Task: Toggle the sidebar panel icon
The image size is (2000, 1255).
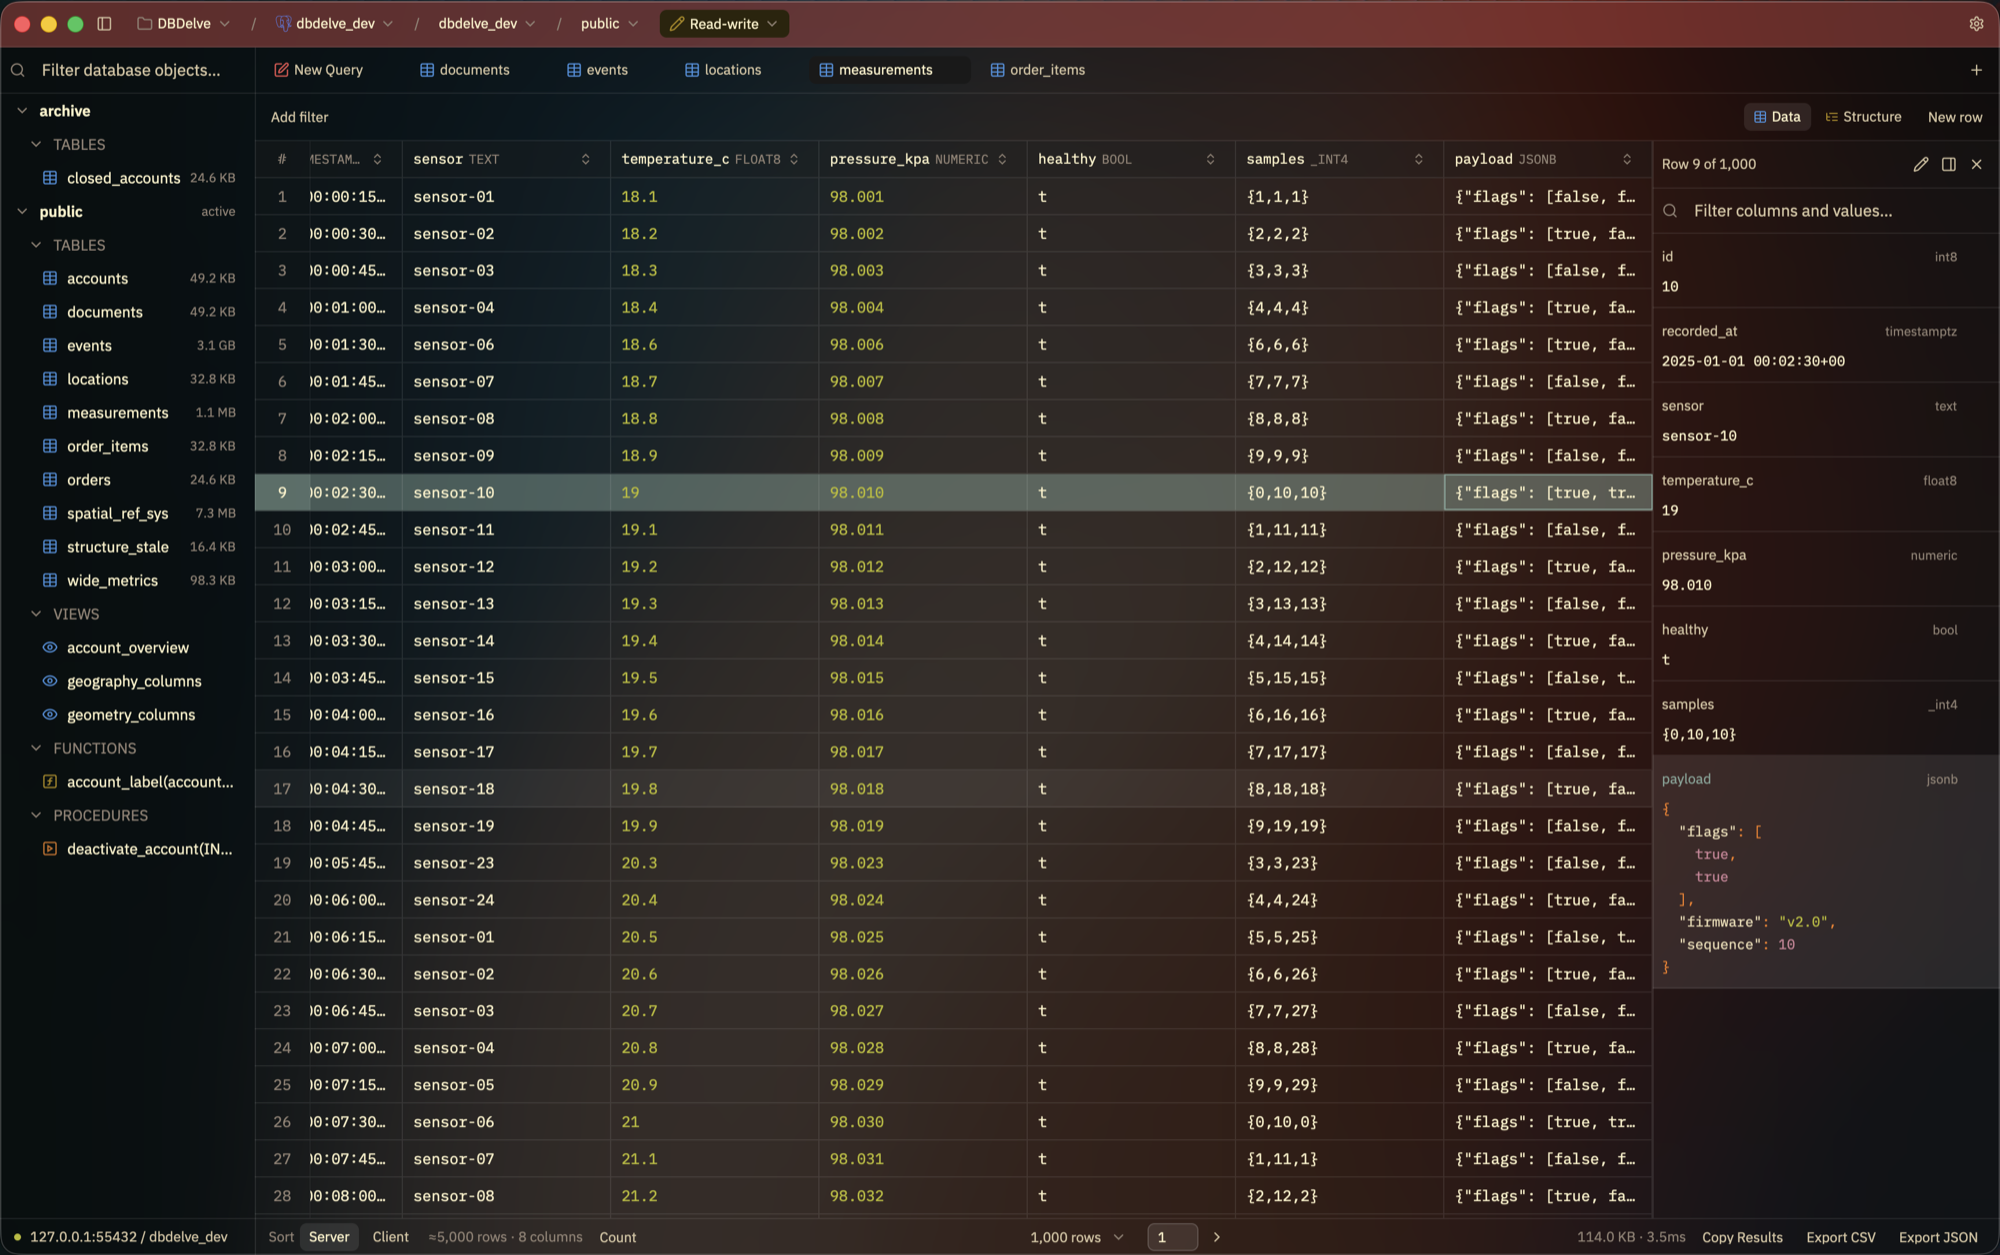Action: point(104,24)
